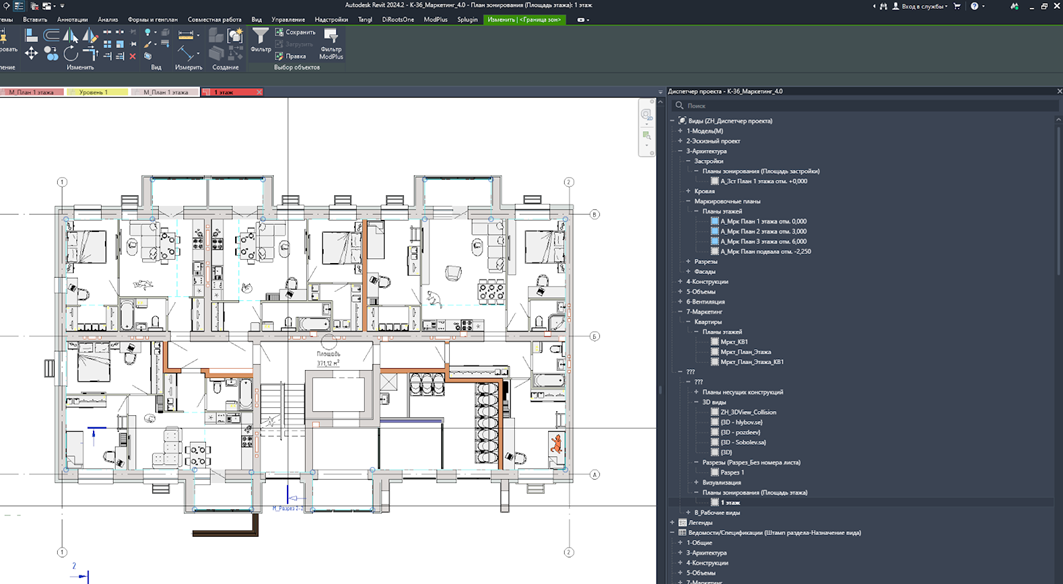
Task: Click Вход в службы sign-in button
Action: 919,6
